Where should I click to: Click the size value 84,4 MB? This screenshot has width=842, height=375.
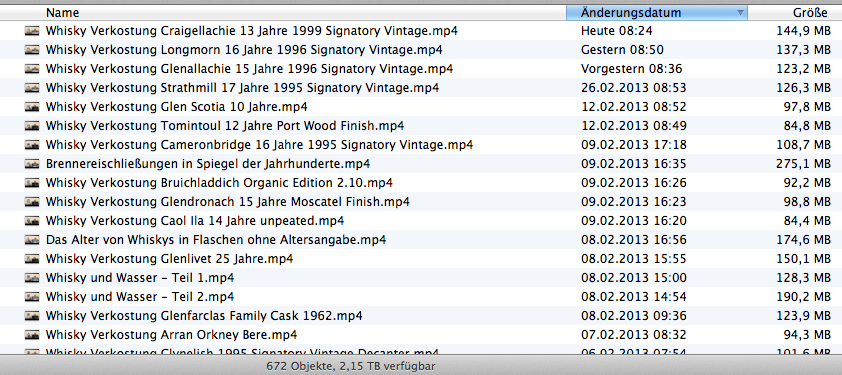click(x=807, y=221)
